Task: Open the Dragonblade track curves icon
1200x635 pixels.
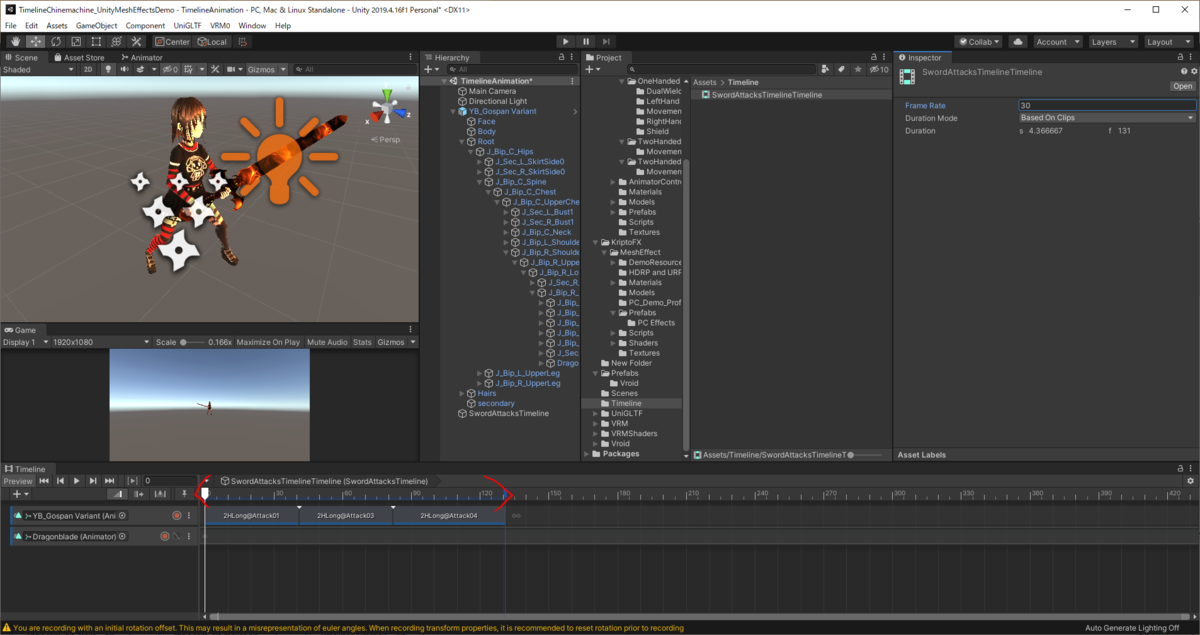Action: [177, 536]
